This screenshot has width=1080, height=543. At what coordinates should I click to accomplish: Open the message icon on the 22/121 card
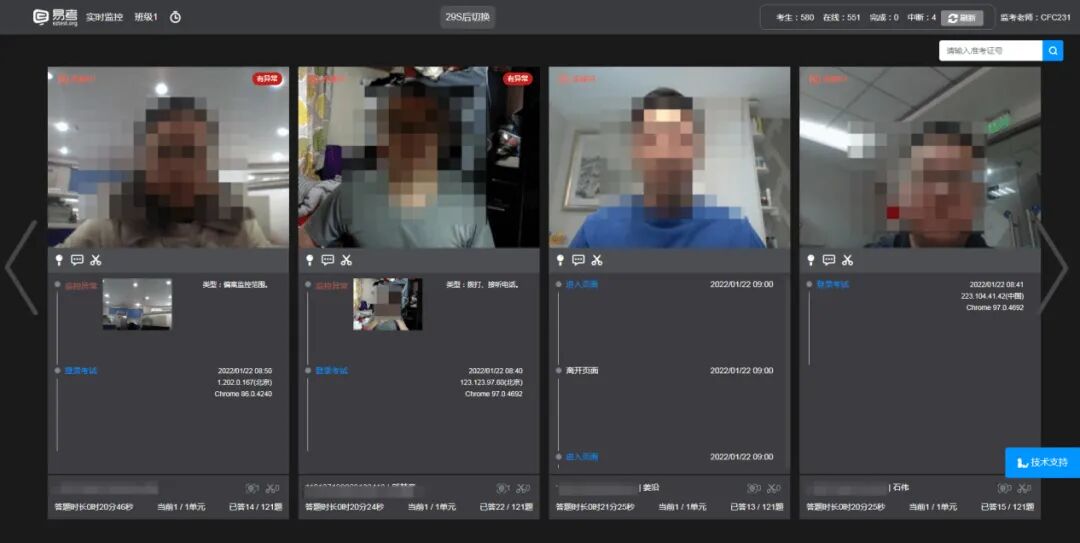tap(328, 260)
